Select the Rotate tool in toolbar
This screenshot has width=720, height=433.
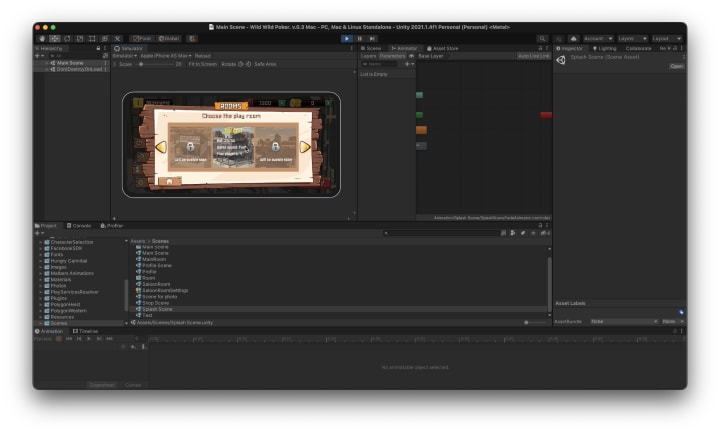[67, 39]
